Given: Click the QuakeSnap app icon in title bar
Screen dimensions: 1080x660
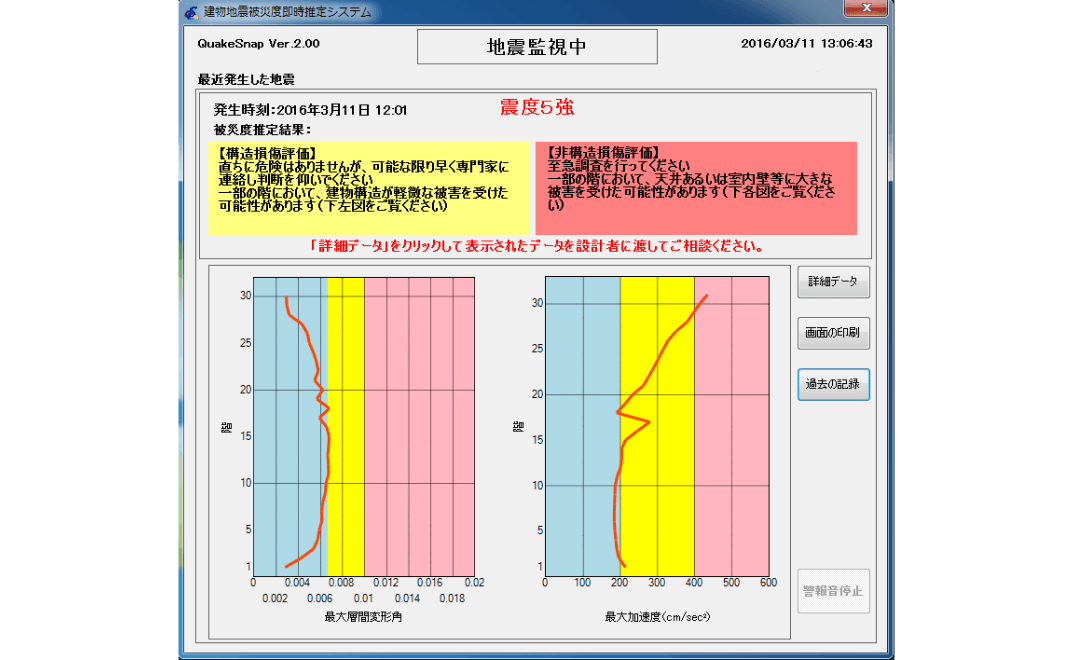Looking at the screenshot, I should tap(191, 12).
